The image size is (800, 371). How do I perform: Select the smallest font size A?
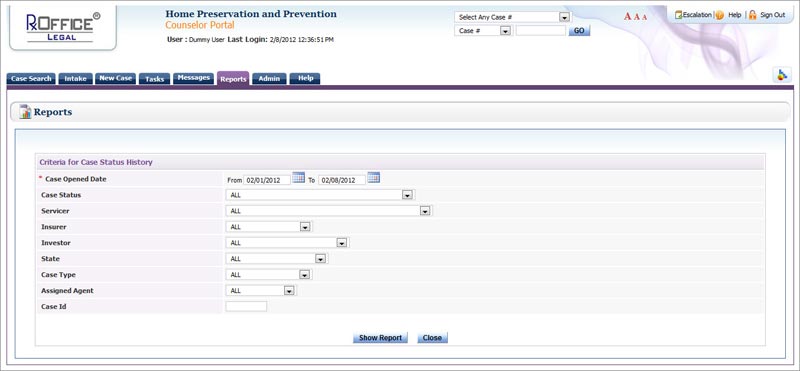pyautogui.click(x=644, y=17)
